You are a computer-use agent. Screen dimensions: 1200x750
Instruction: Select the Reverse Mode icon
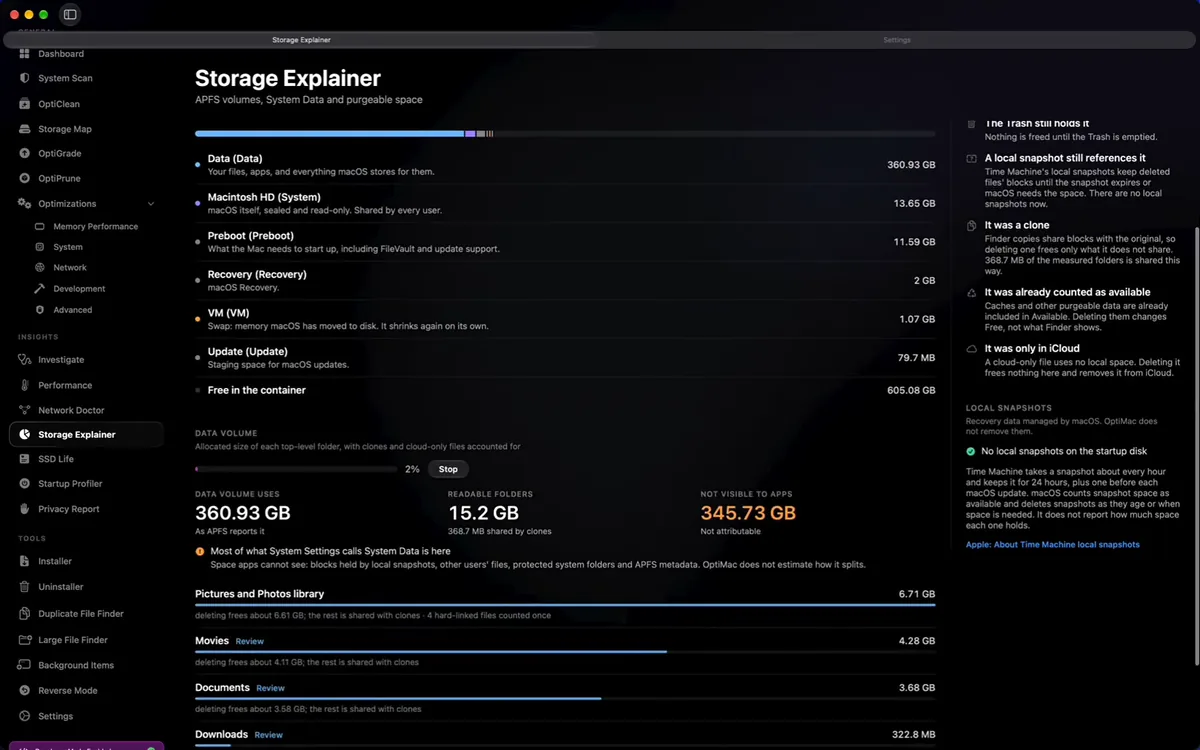pos(25,690)
